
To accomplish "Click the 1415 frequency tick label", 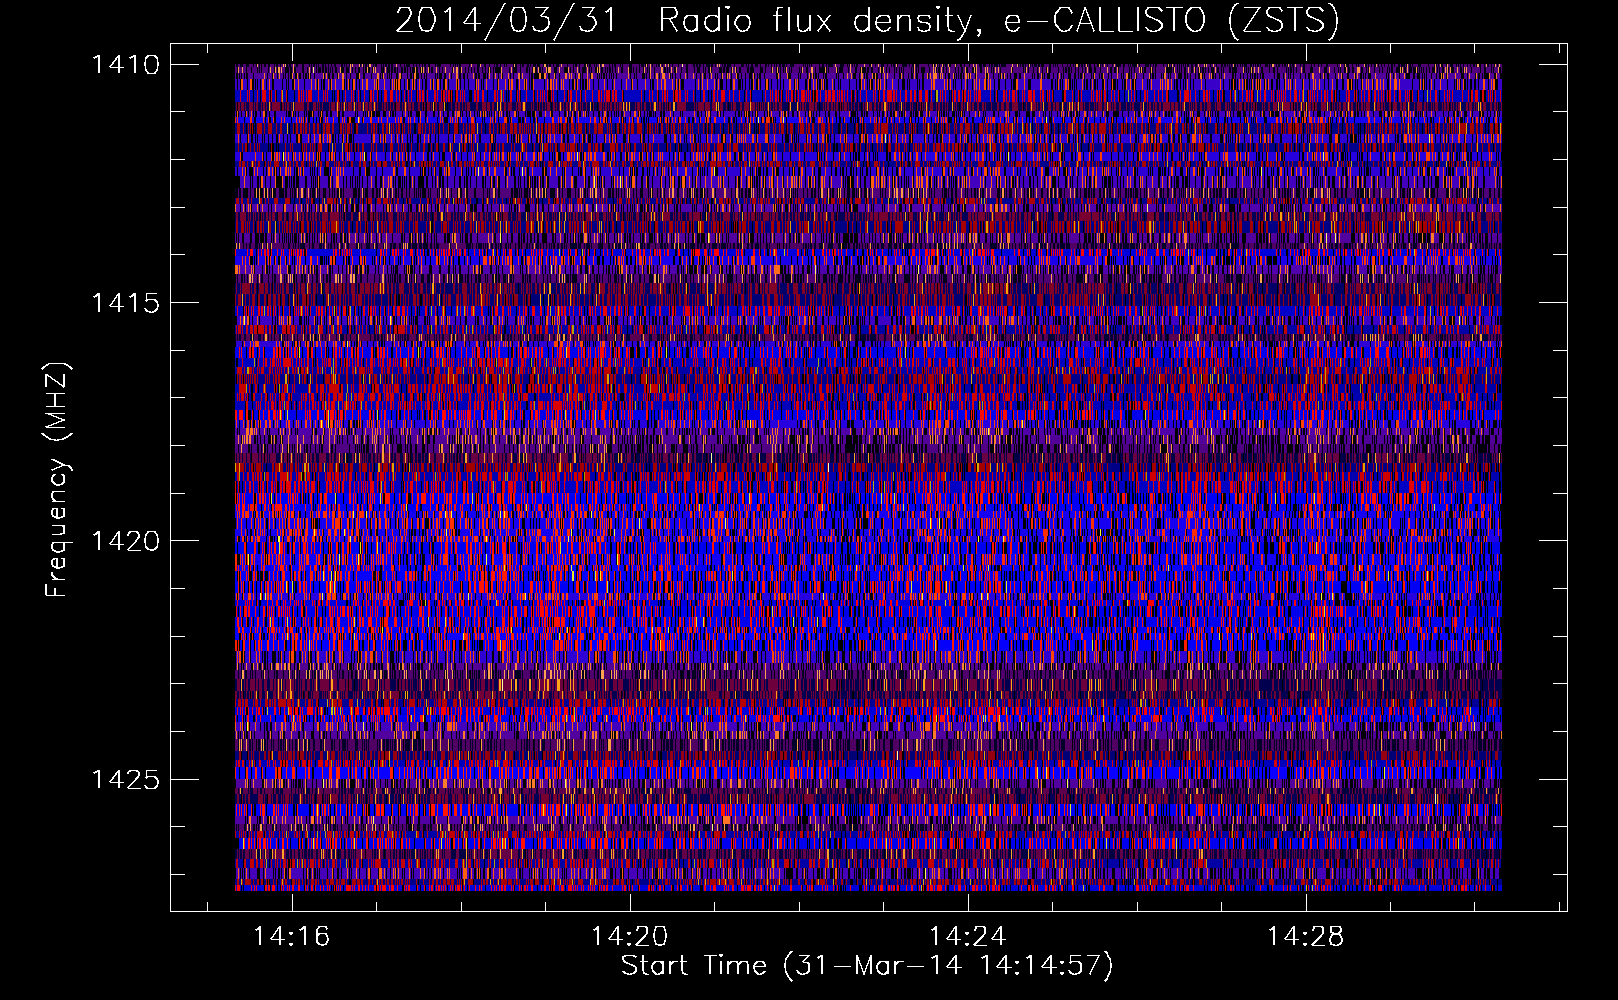I will point(126,303).
